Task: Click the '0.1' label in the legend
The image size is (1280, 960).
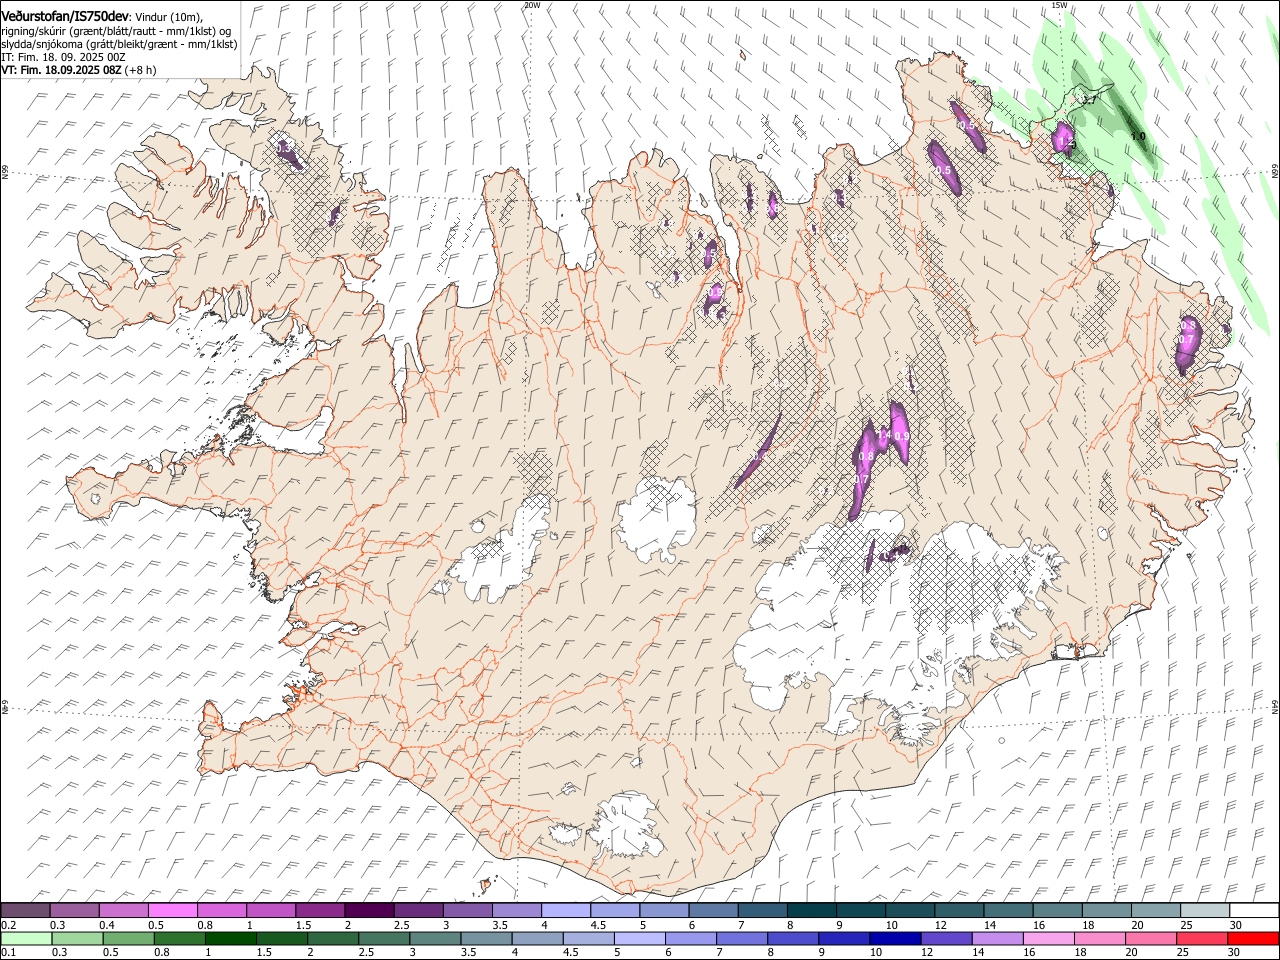Action: (x=8, y=953)
